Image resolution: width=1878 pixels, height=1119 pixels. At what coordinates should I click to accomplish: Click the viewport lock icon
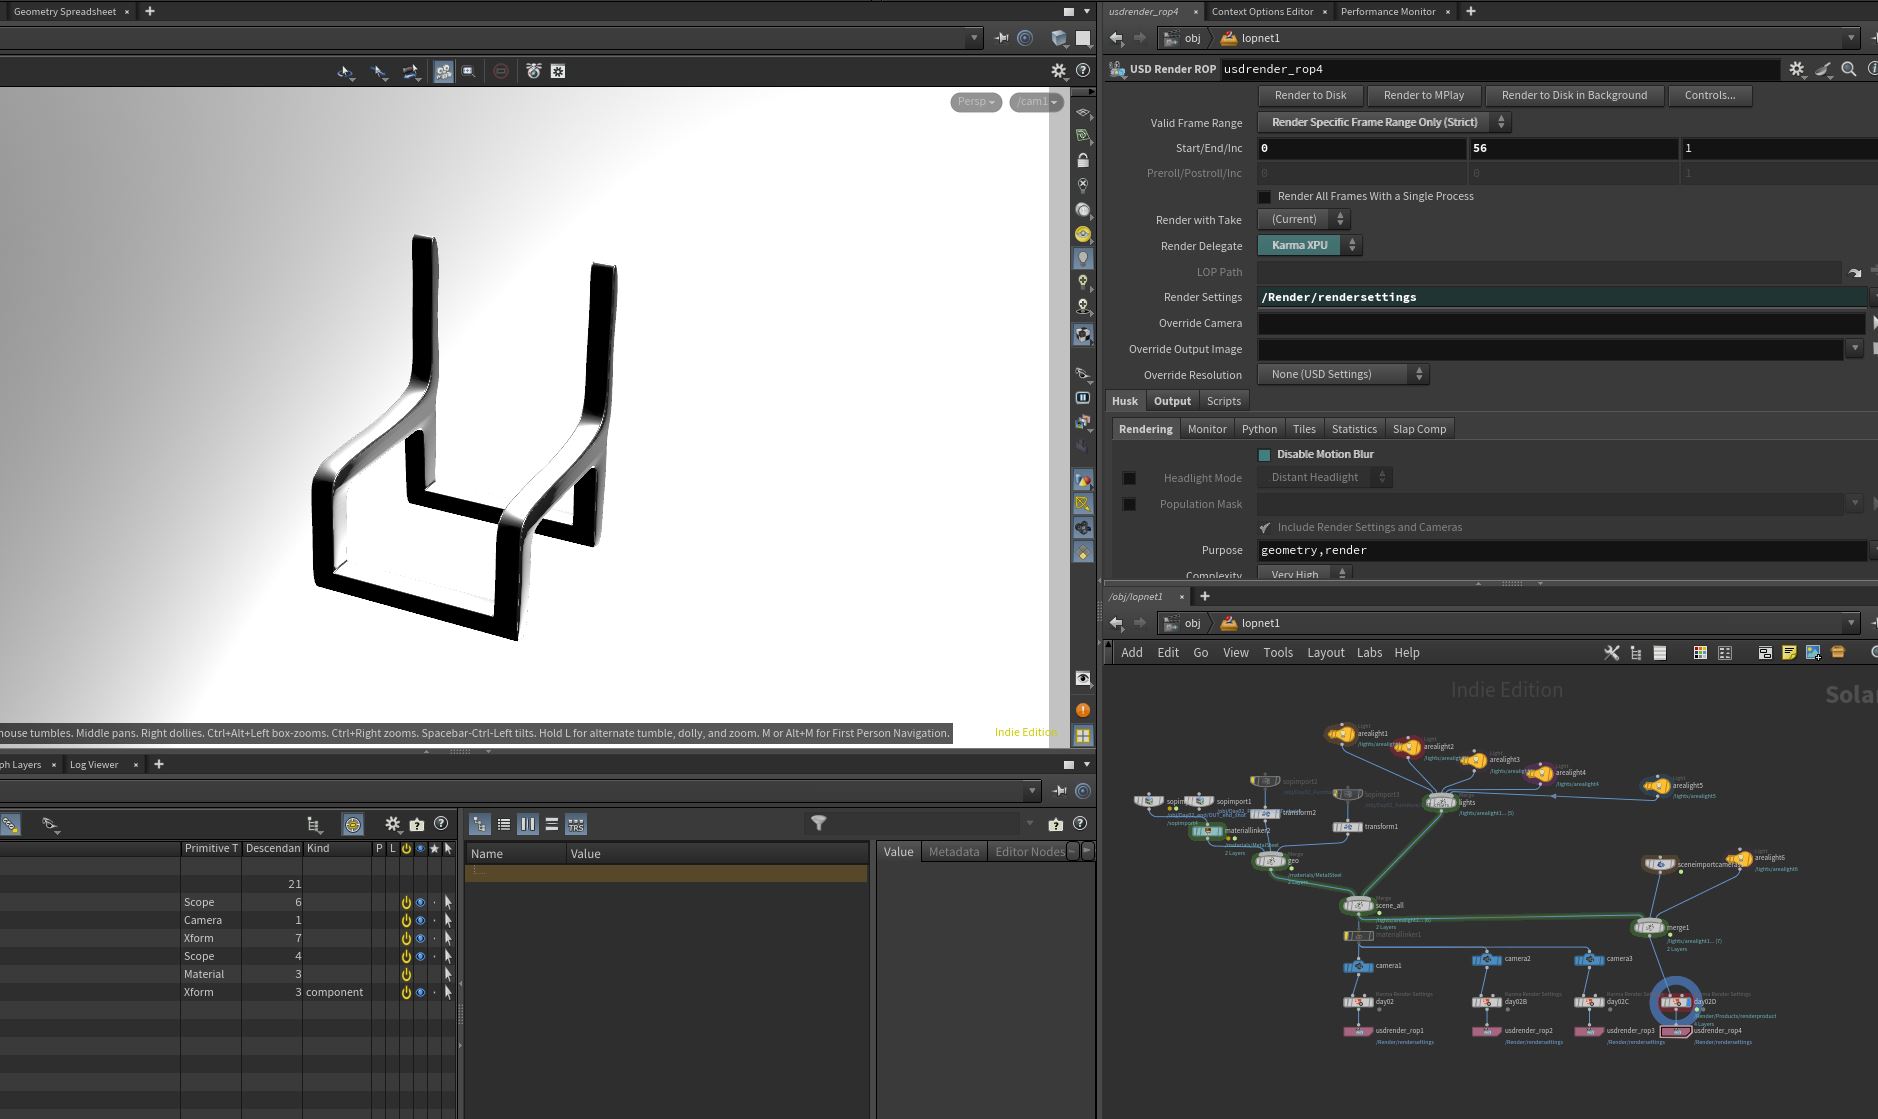(x=1083, y=160)
